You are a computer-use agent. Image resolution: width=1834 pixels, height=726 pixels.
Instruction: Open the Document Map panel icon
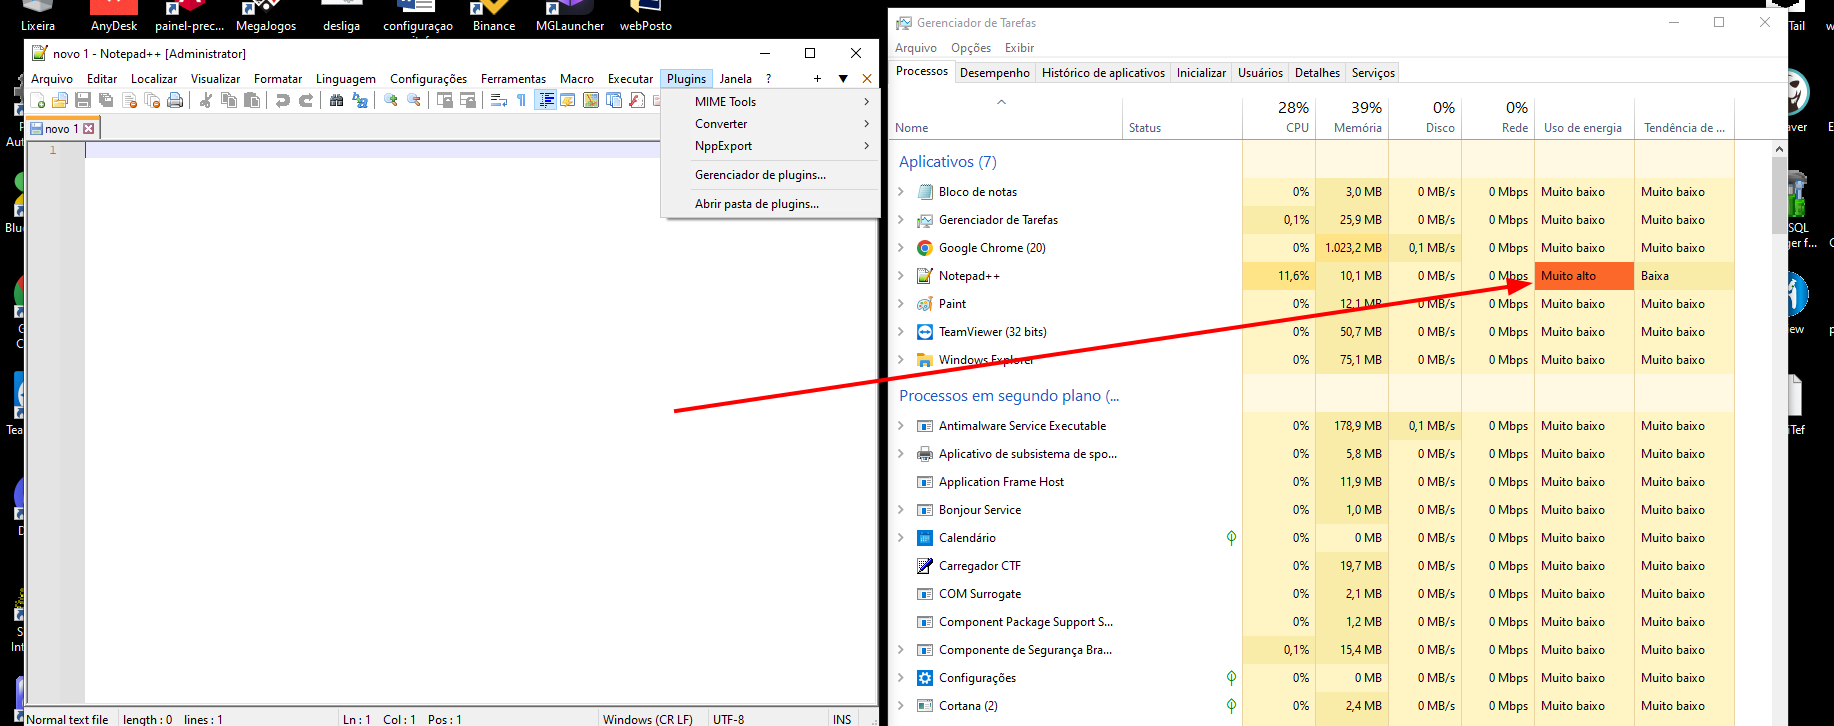click(591, 100)
